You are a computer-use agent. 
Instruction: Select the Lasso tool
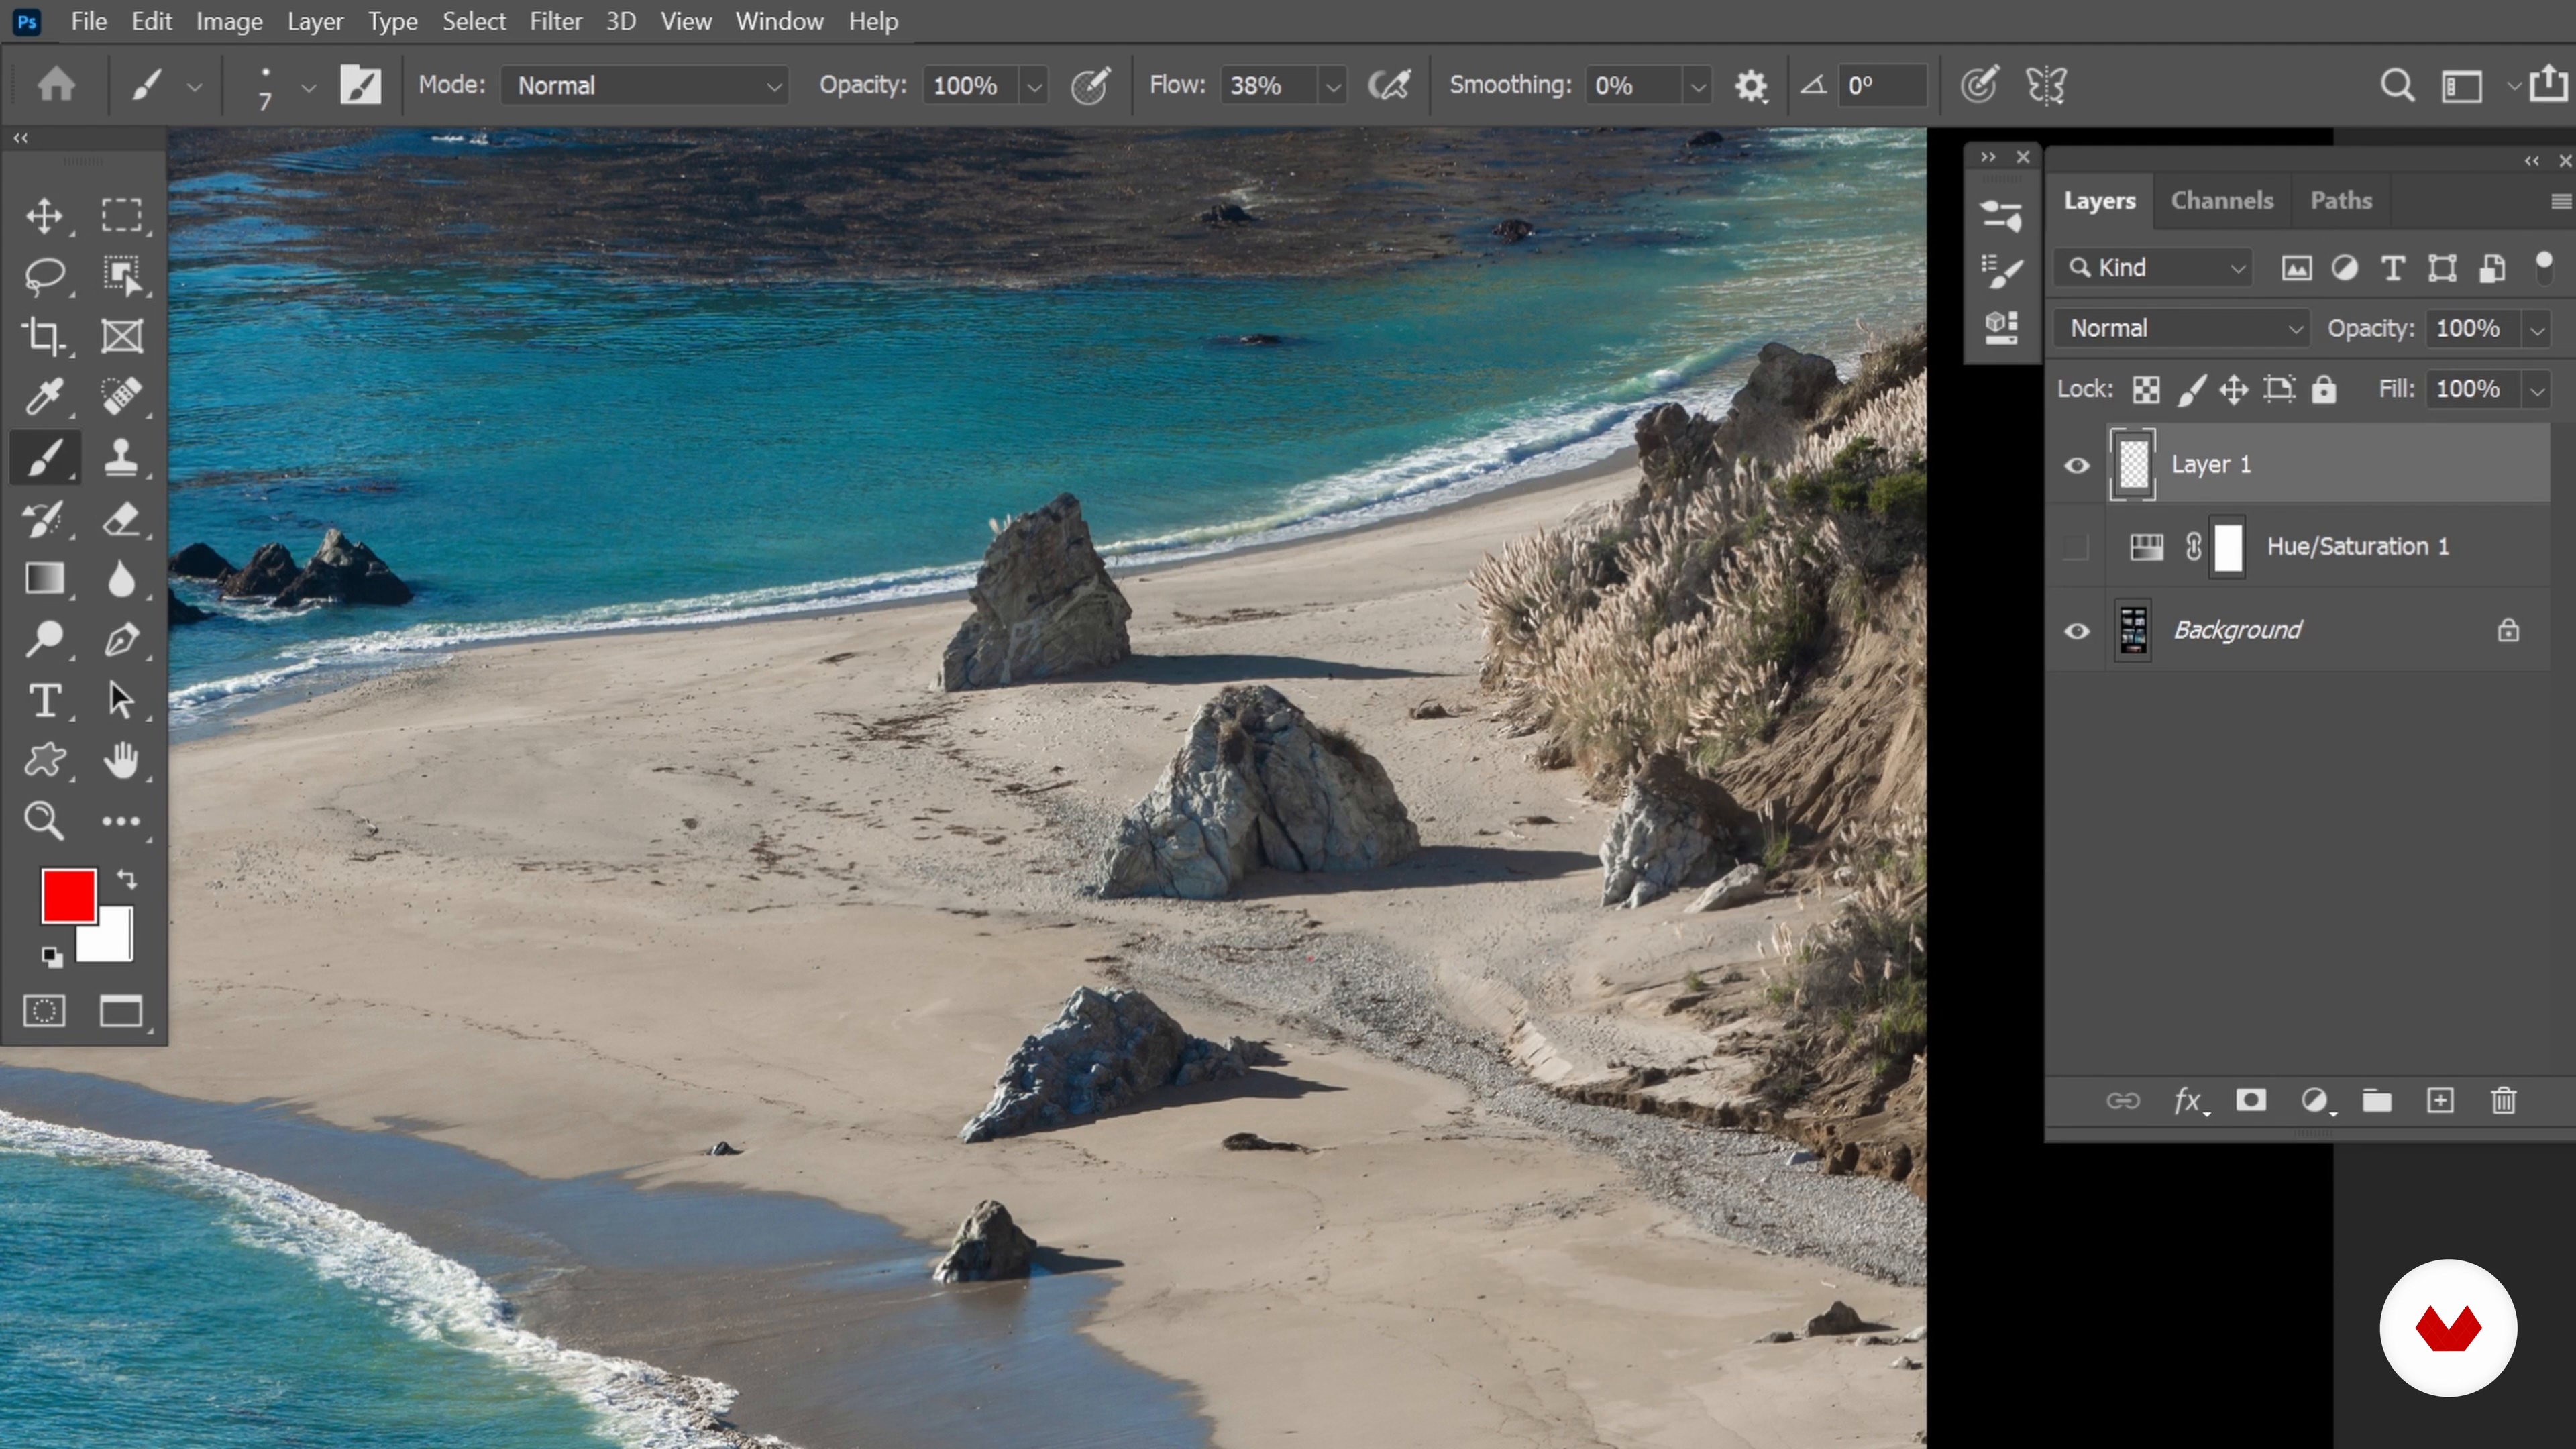44,276
